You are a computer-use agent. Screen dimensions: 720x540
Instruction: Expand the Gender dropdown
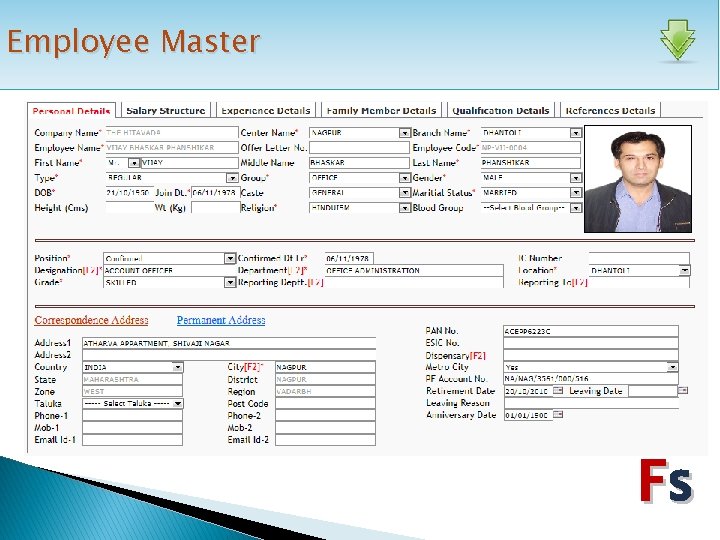pyautogui.click(x=575, y=178)
